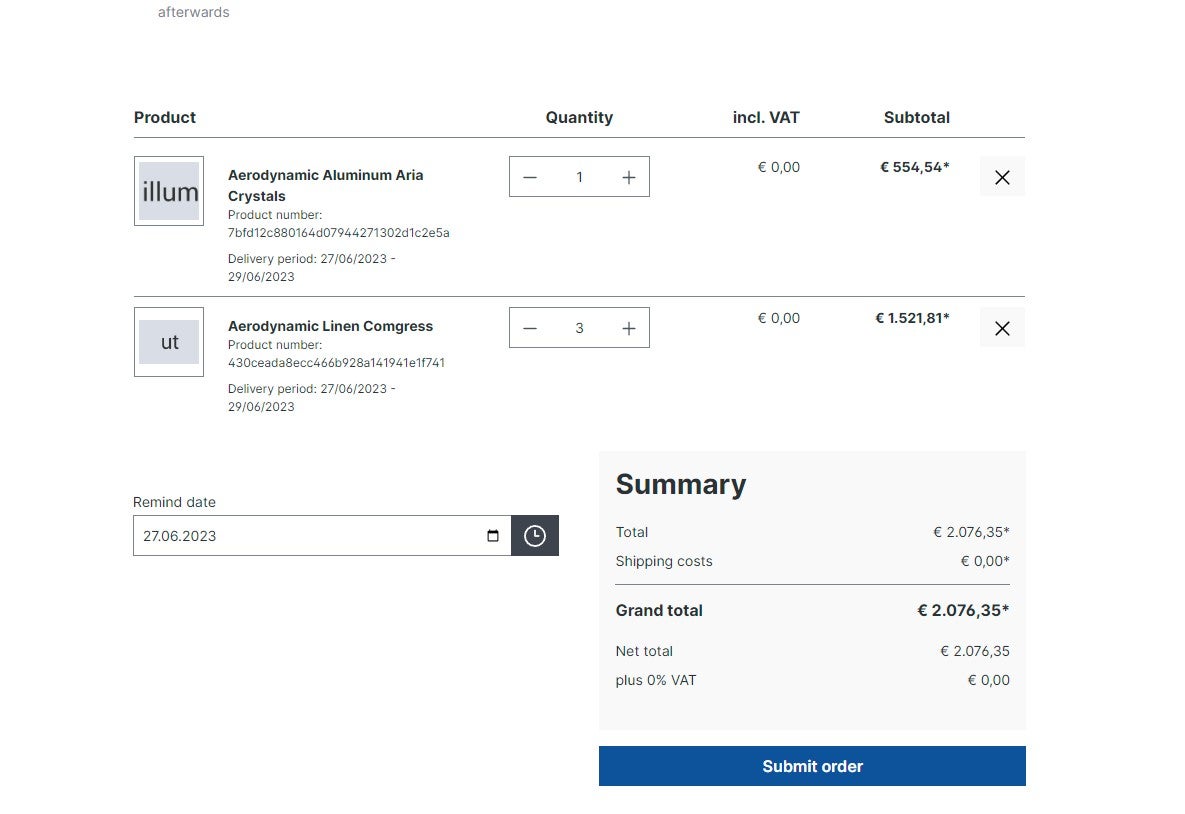The width and height of the screenshot is (1185, 814).
Task: Click subtotal € 1.521,81*
Action: [912, 318]
